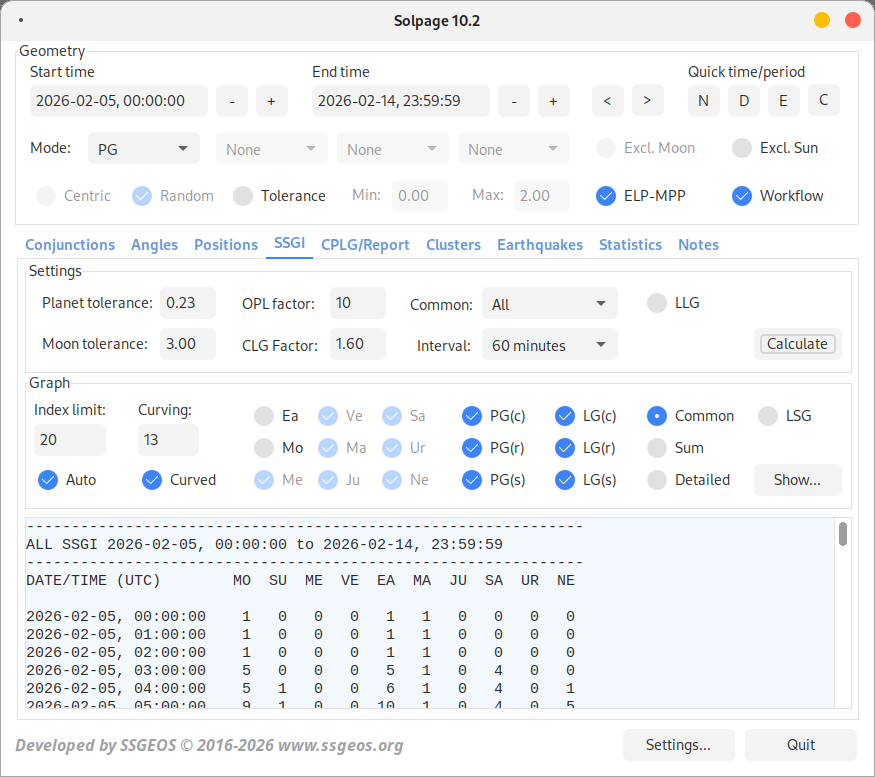Image resolution: width=875 pixels, height=777 pixels.
Task: Click the Show... button in the Graph section
Action: point(797,480)
